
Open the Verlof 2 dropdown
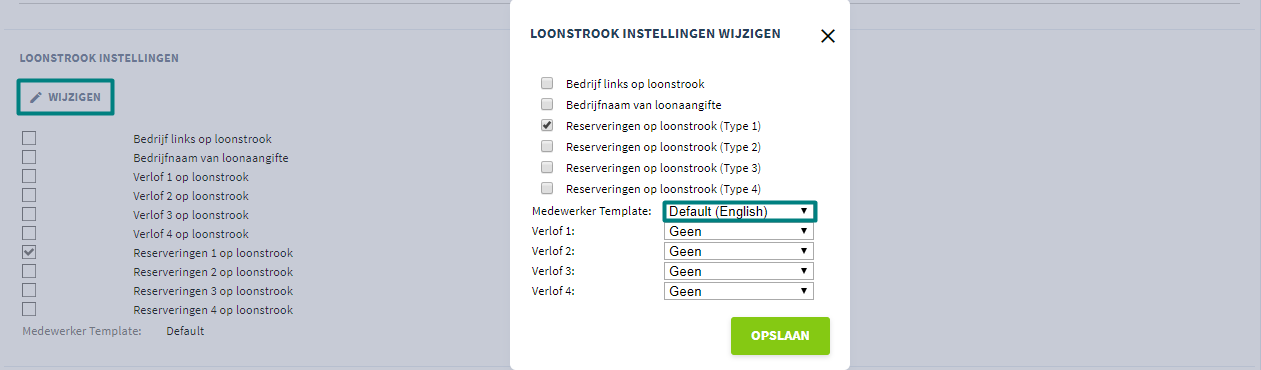tap(739, 251)
